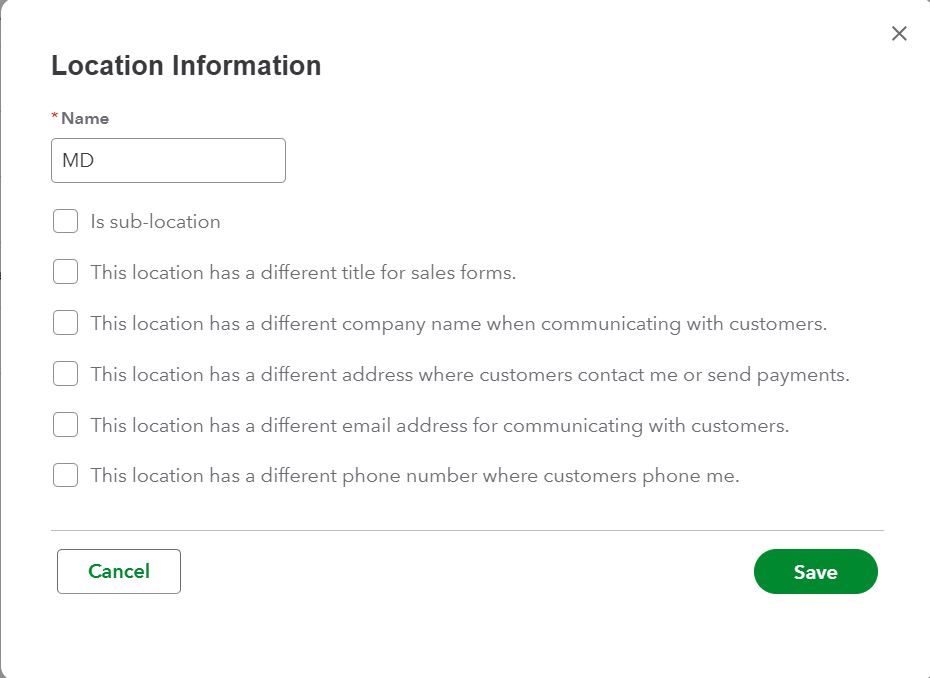The image size is (930, 678).
Task: Click the 'different email address' label text
Action: (439, 426)
